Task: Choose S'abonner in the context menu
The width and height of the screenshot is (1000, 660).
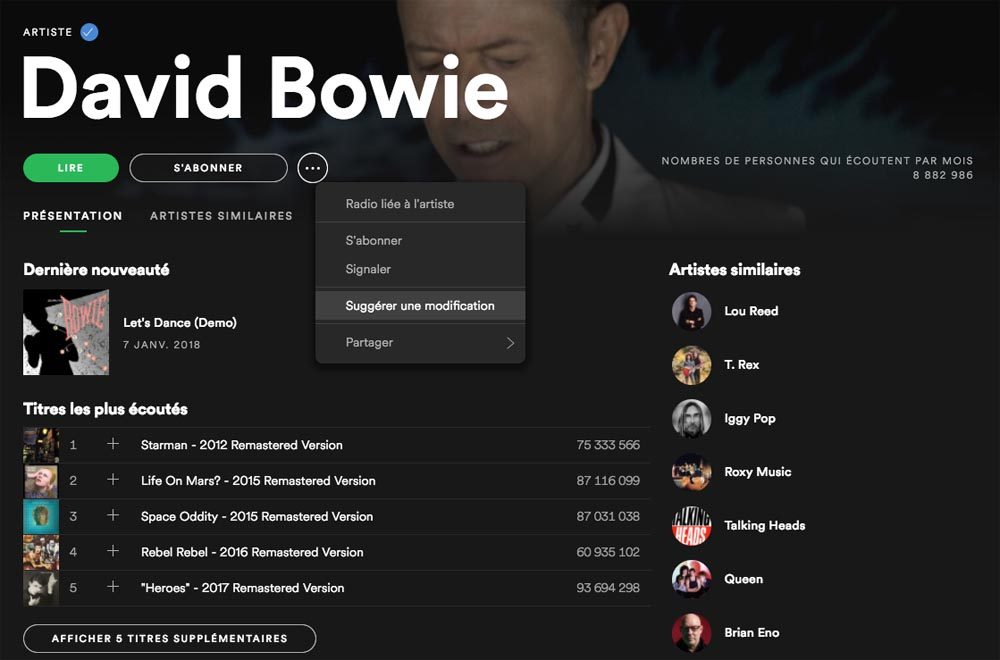Action: pos(420,240)
